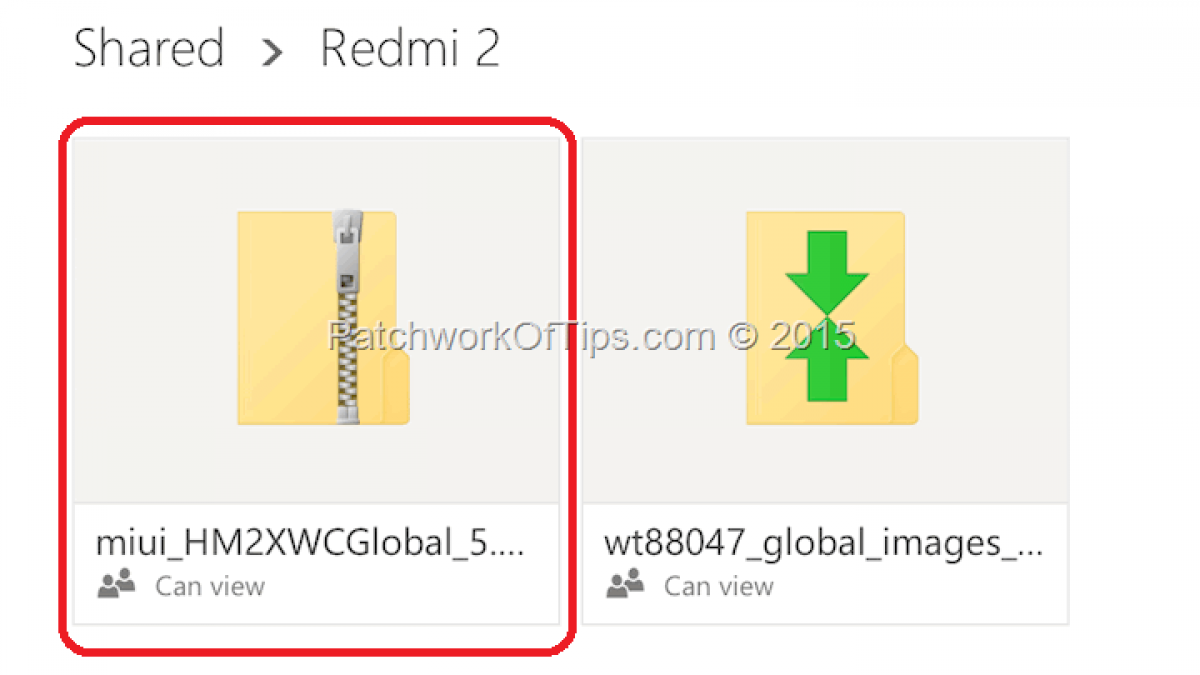Image resolution: width=1200 pixels, height=675 pixels.
Task: Open the zipped folder icon for miui file
Action: (x=323, y=318)
